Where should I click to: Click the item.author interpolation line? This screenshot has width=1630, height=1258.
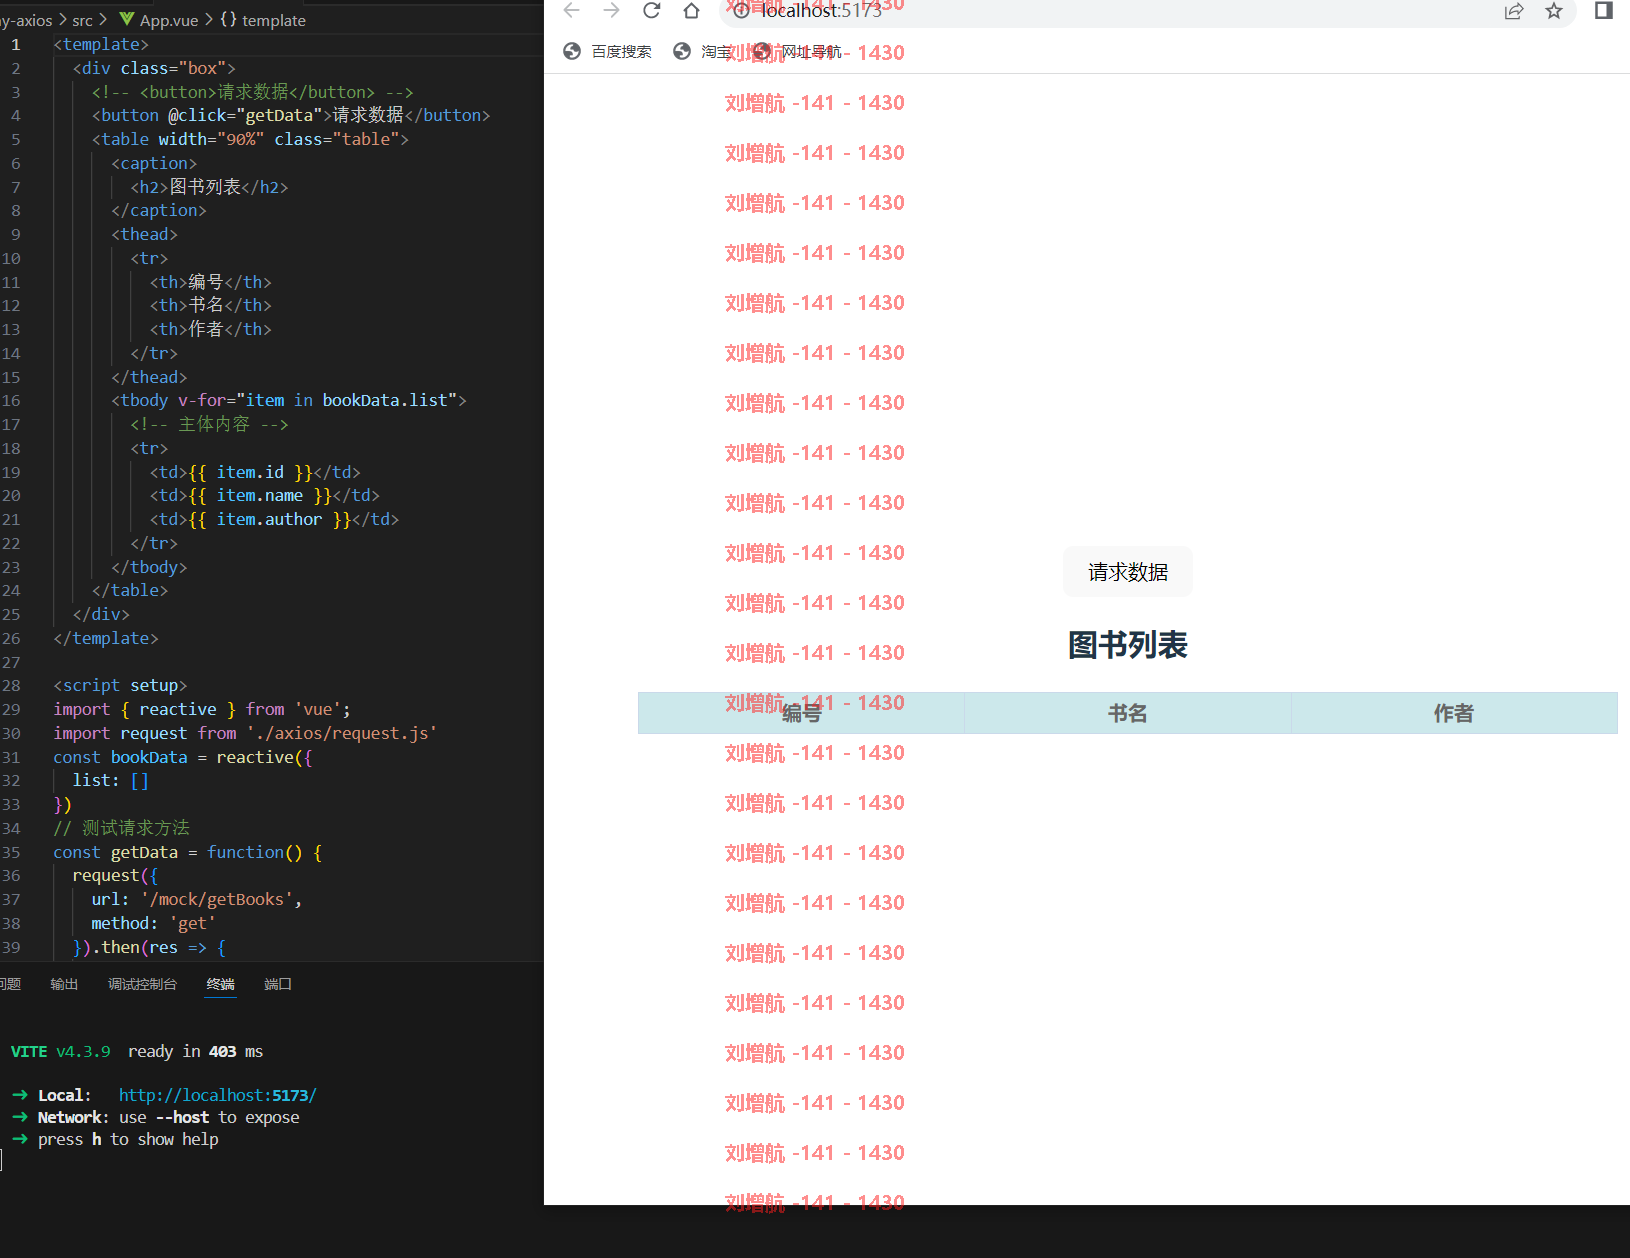(x=274, y=519)
